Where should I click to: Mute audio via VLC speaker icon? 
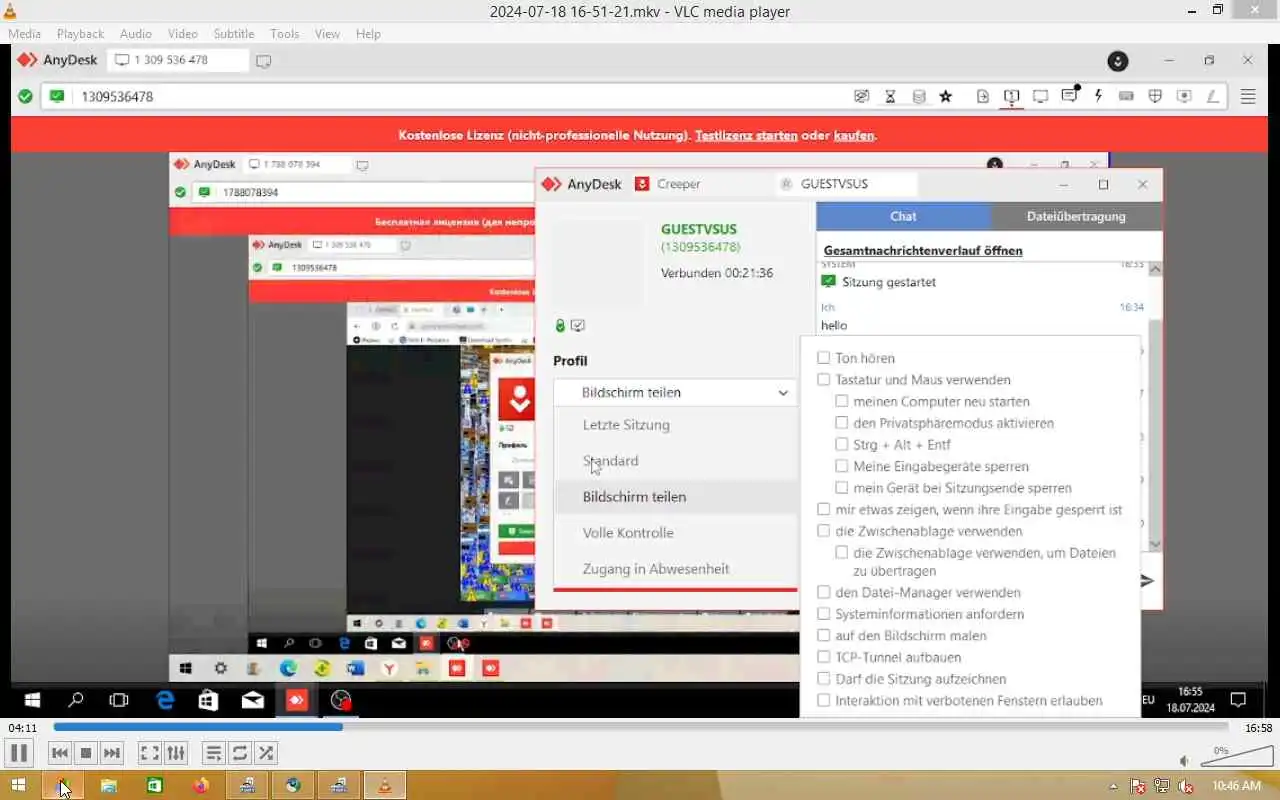pyautogui.click(x=1184, y=762)
